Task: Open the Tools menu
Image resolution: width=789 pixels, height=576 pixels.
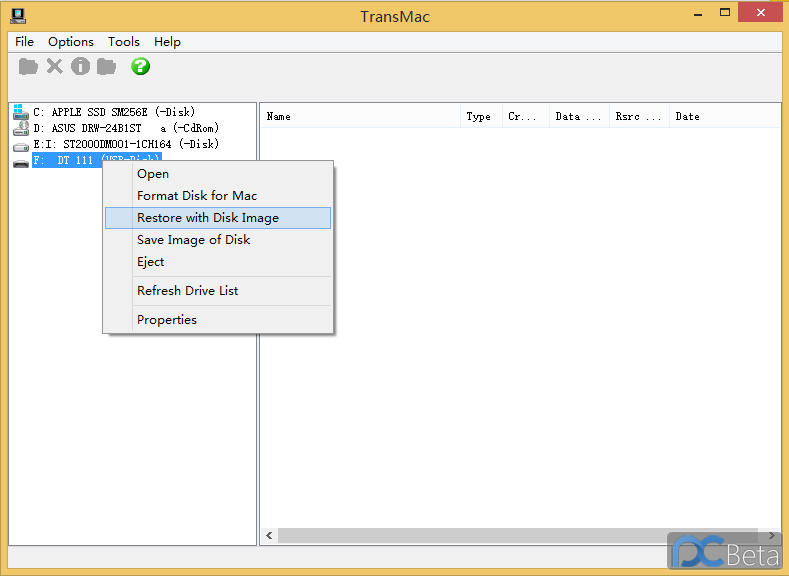Action: 124,42
